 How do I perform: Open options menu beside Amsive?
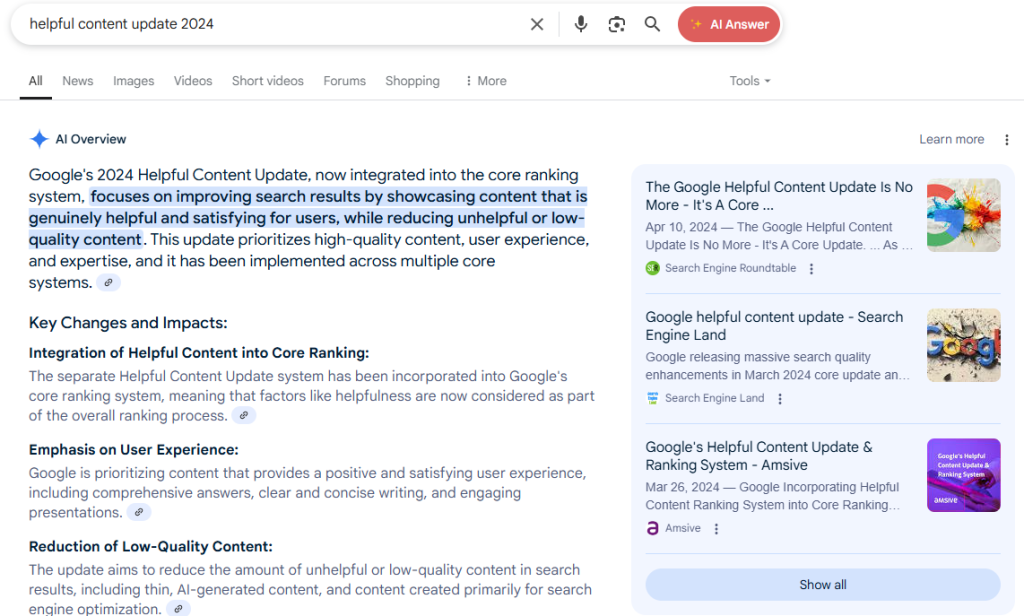[x=716, y=528]
